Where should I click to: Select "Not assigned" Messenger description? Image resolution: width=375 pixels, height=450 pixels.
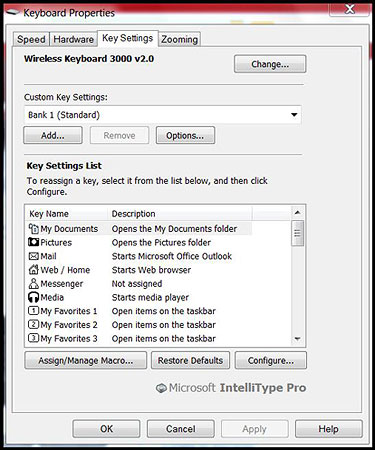137,284
